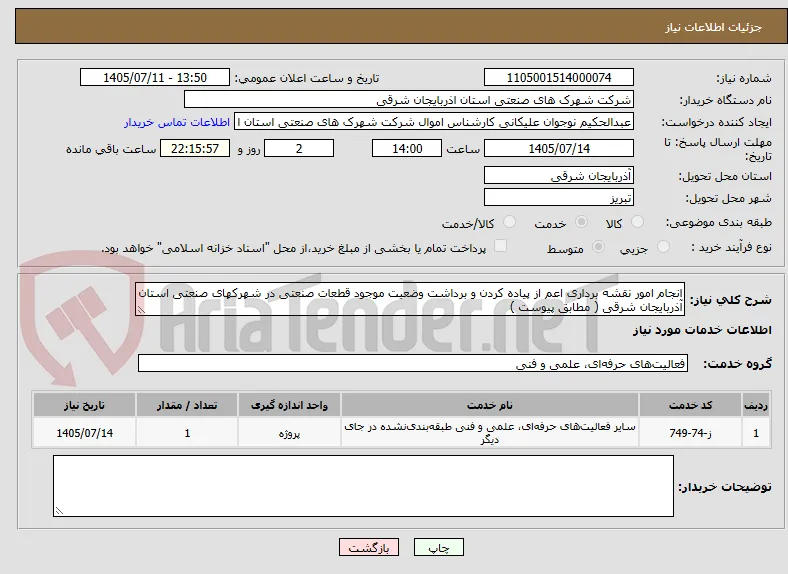788x574 pixels.
Task: Click the deadline time field 14:00
Action: click(407, 148)
